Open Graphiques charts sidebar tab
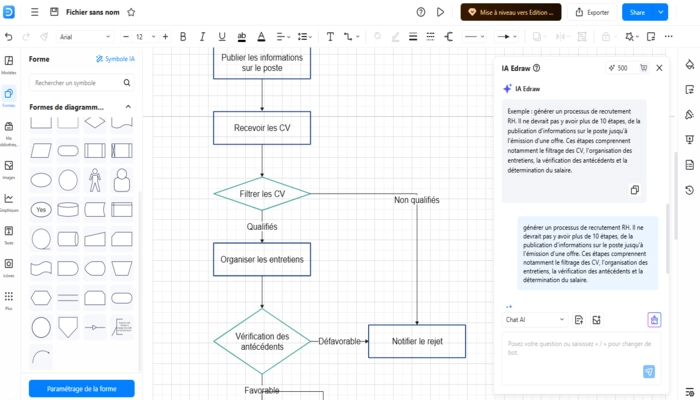The height and width of the screenshot is (400, 700). click(8, 202)
